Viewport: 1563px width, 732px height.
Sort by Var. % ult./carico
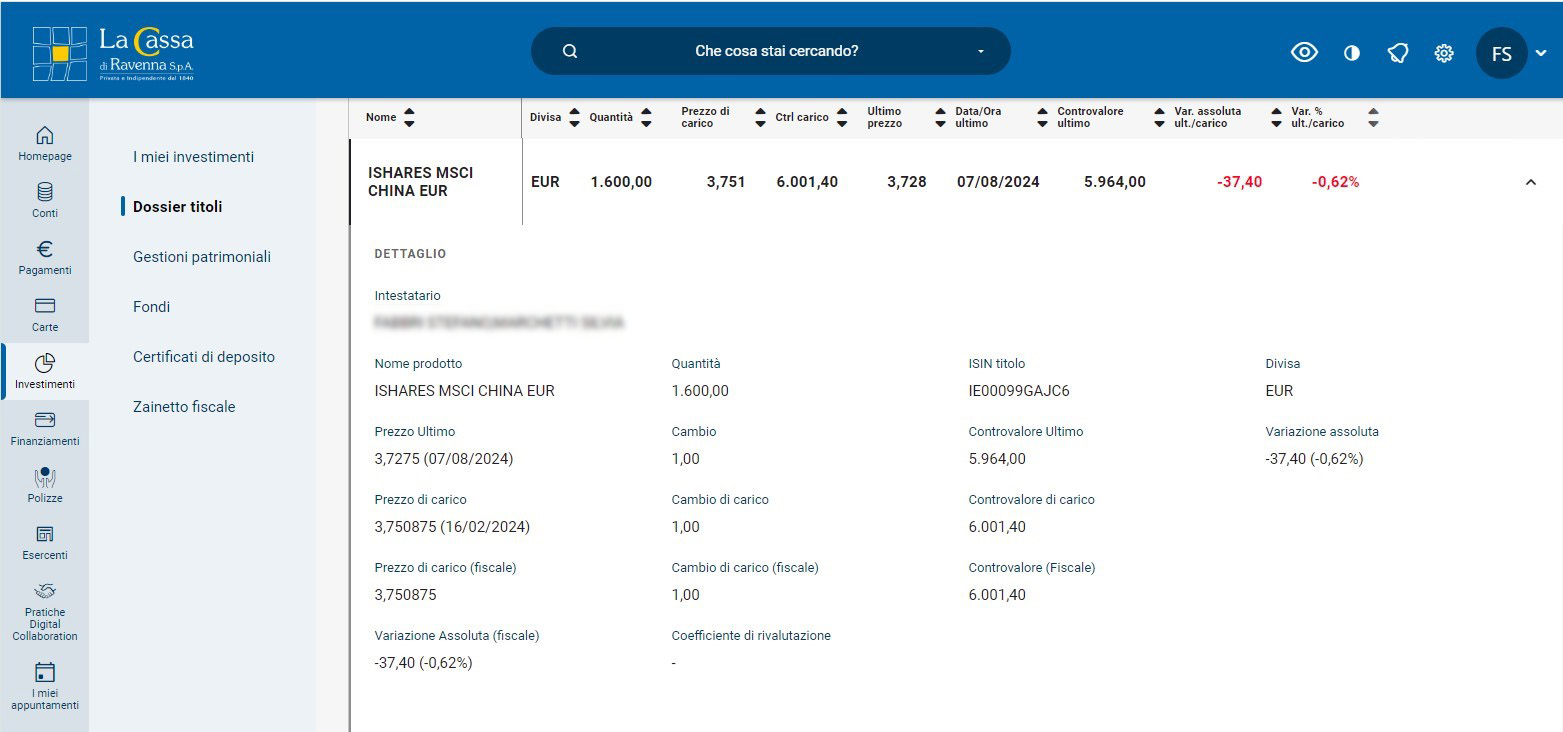1373,118
